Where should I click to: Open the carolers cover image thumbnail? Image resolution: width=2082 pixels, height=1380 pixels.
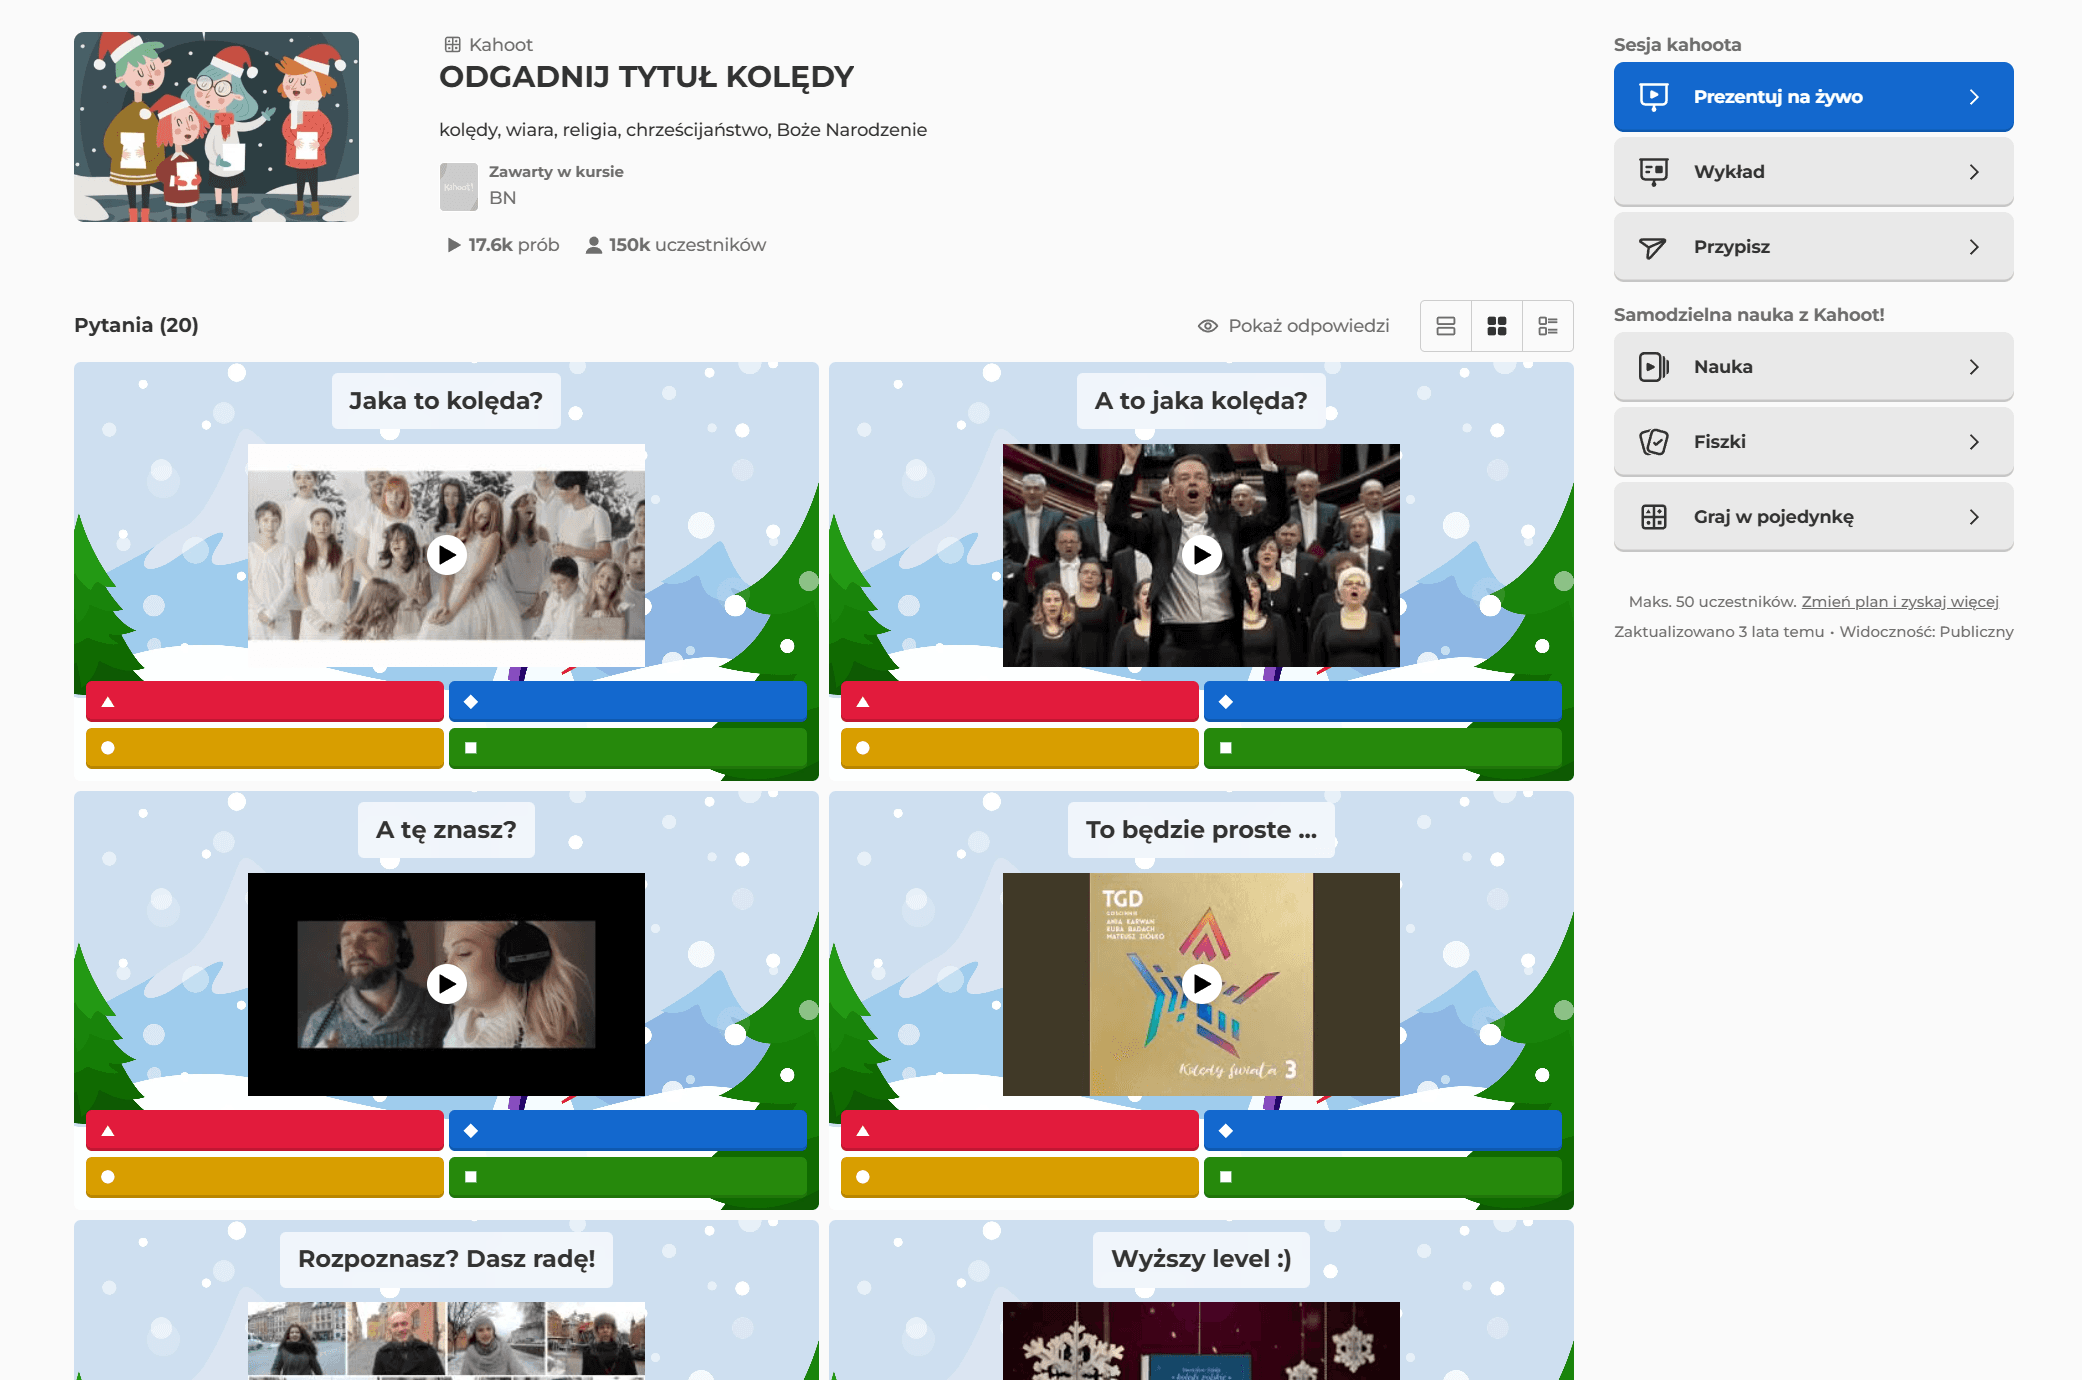(x=216, y=127)
